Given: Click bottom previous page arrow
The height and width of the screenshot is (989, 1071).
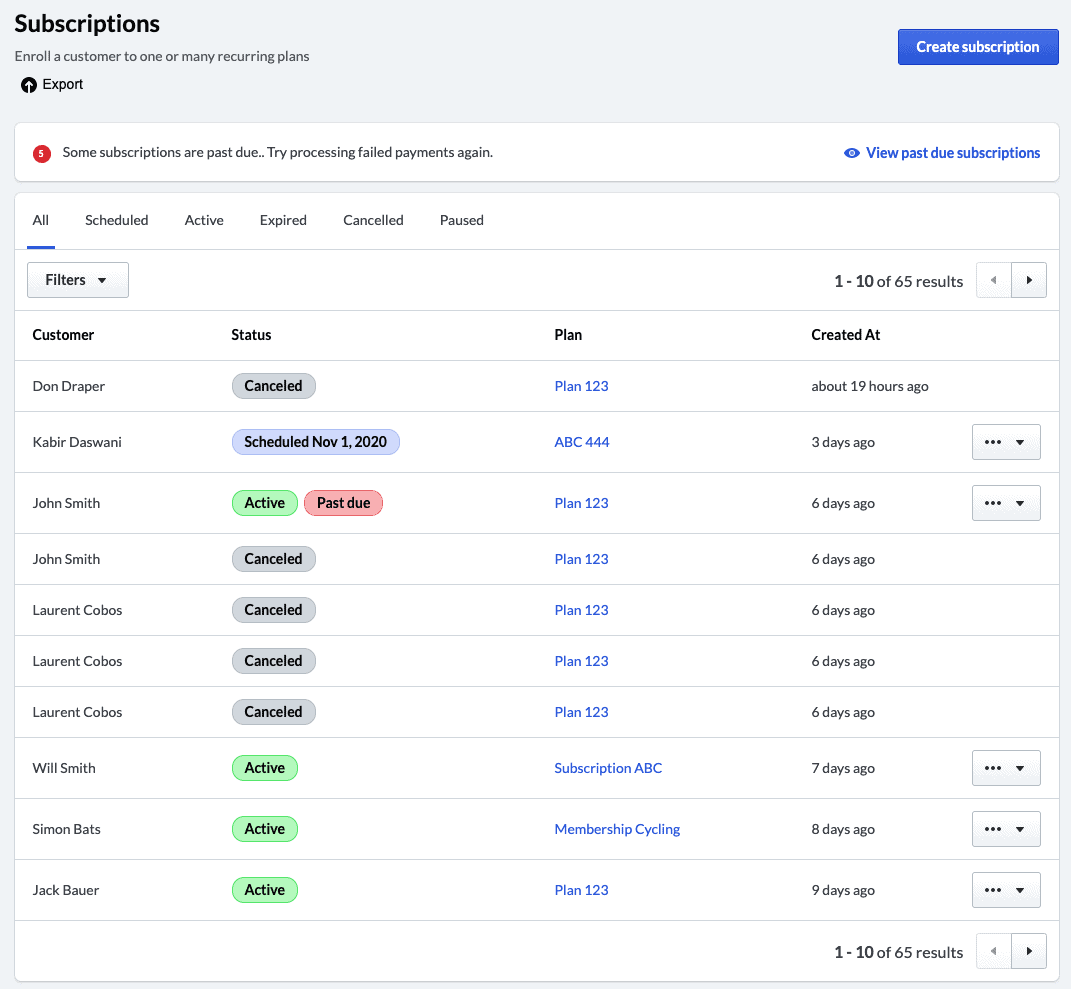Looking at the screenshot, I should click(993, 952).
